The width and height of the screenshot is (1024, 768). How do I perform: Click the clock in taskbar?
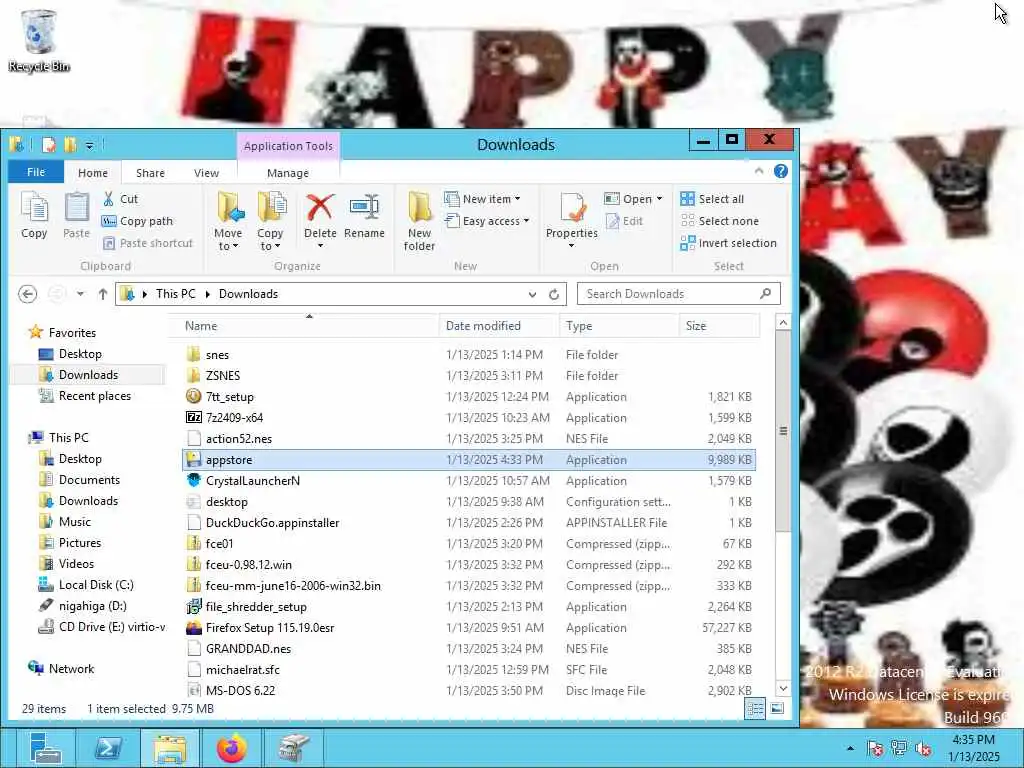[973, 748]
